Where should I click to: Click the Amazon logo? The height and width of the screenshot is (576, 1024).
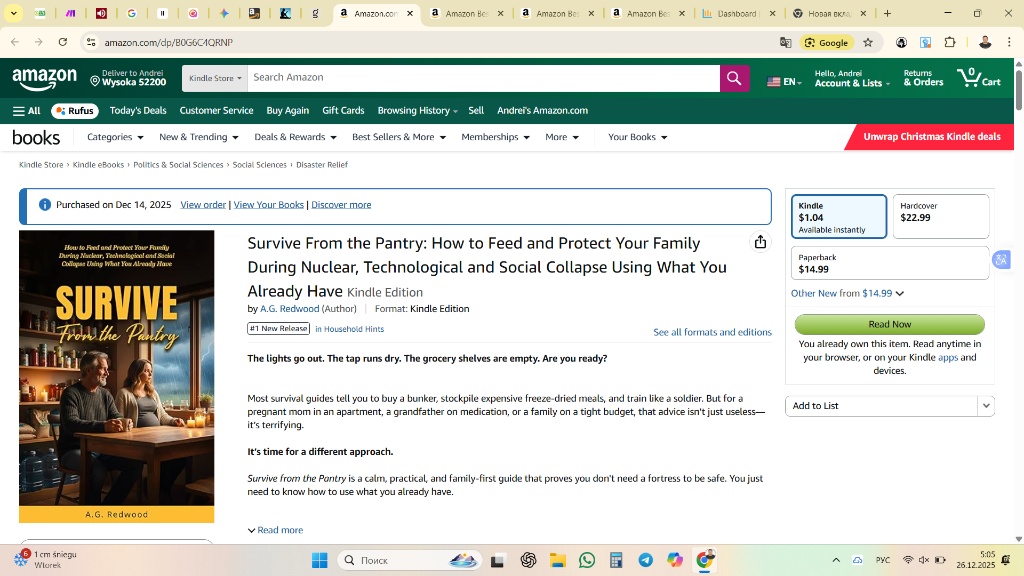click(x=44, y=78)
